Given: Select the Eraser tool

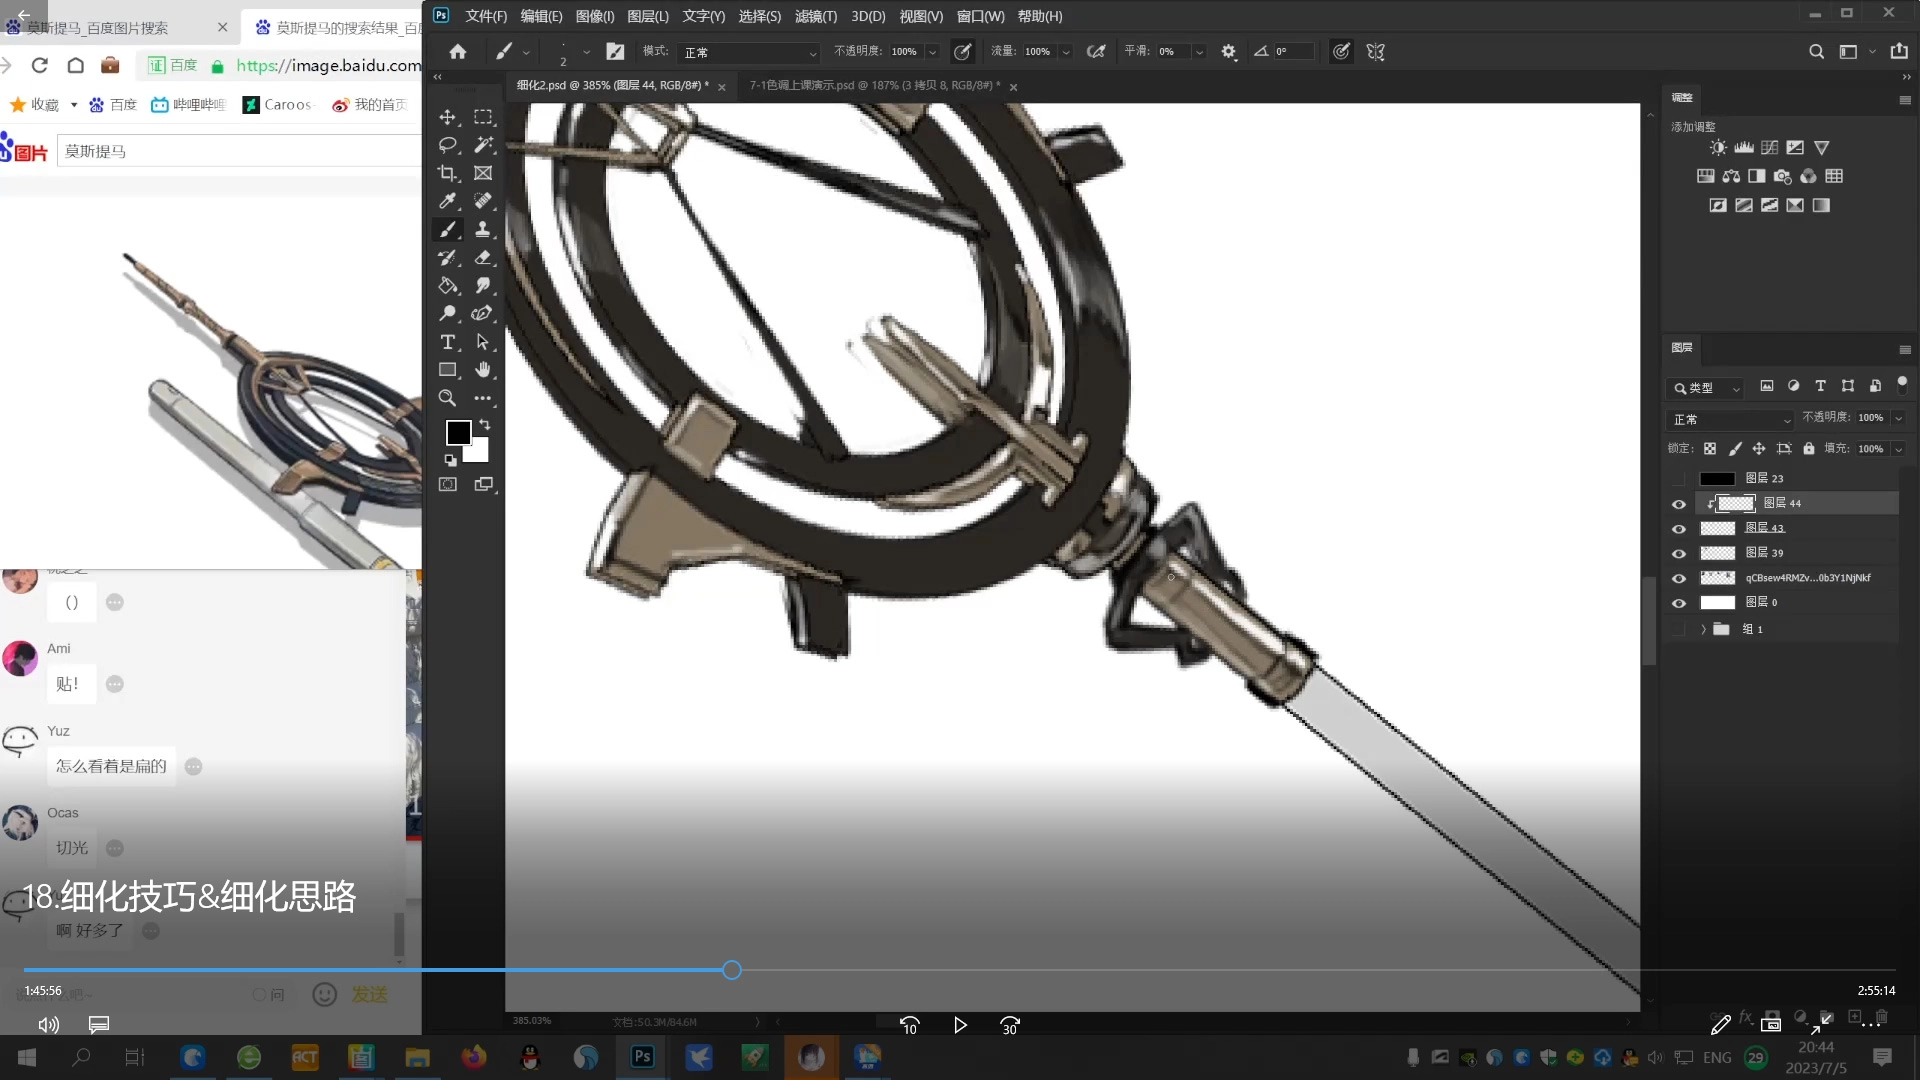Looking at the screenshot, I should tap(483, 257).
